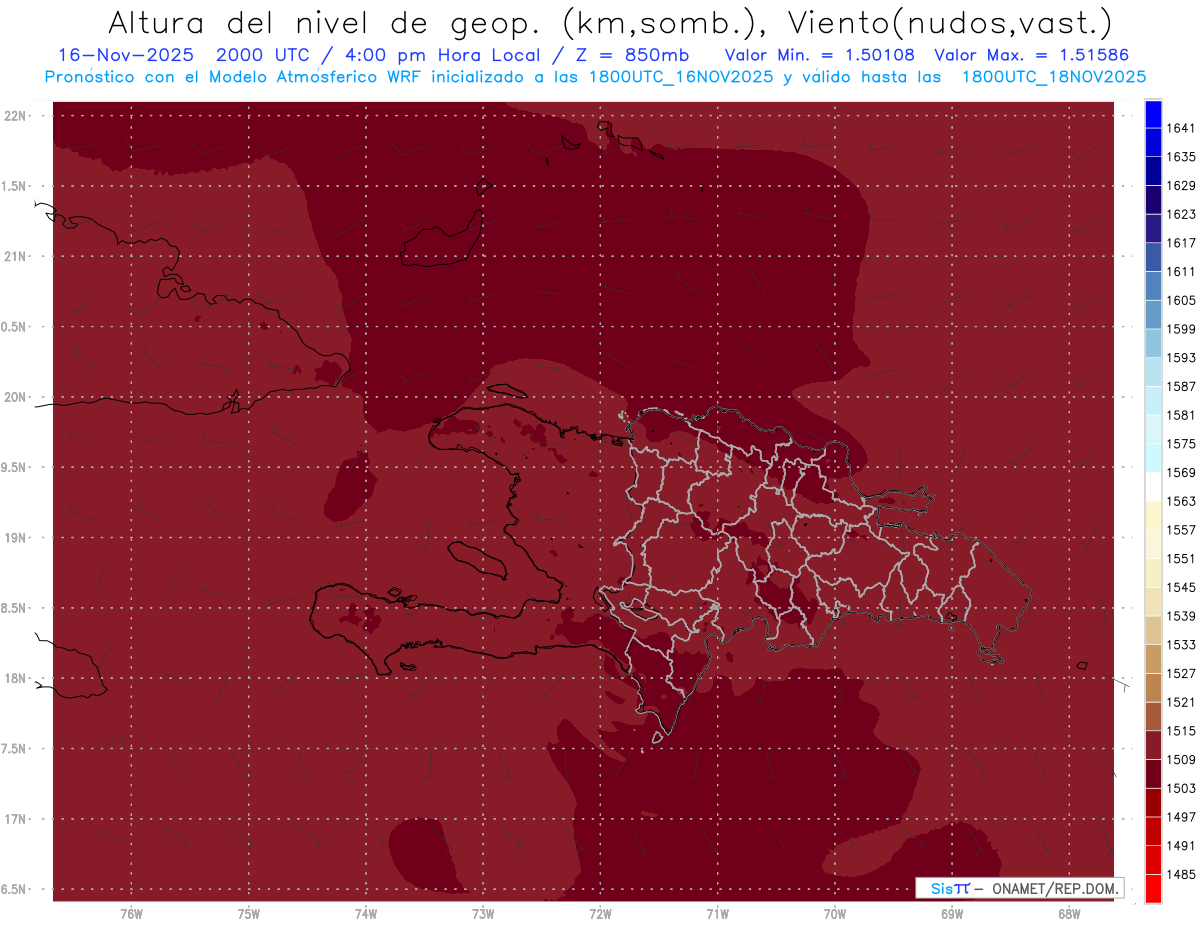
Task: Click the legend value "1509"
Action: click(1181, 759)
